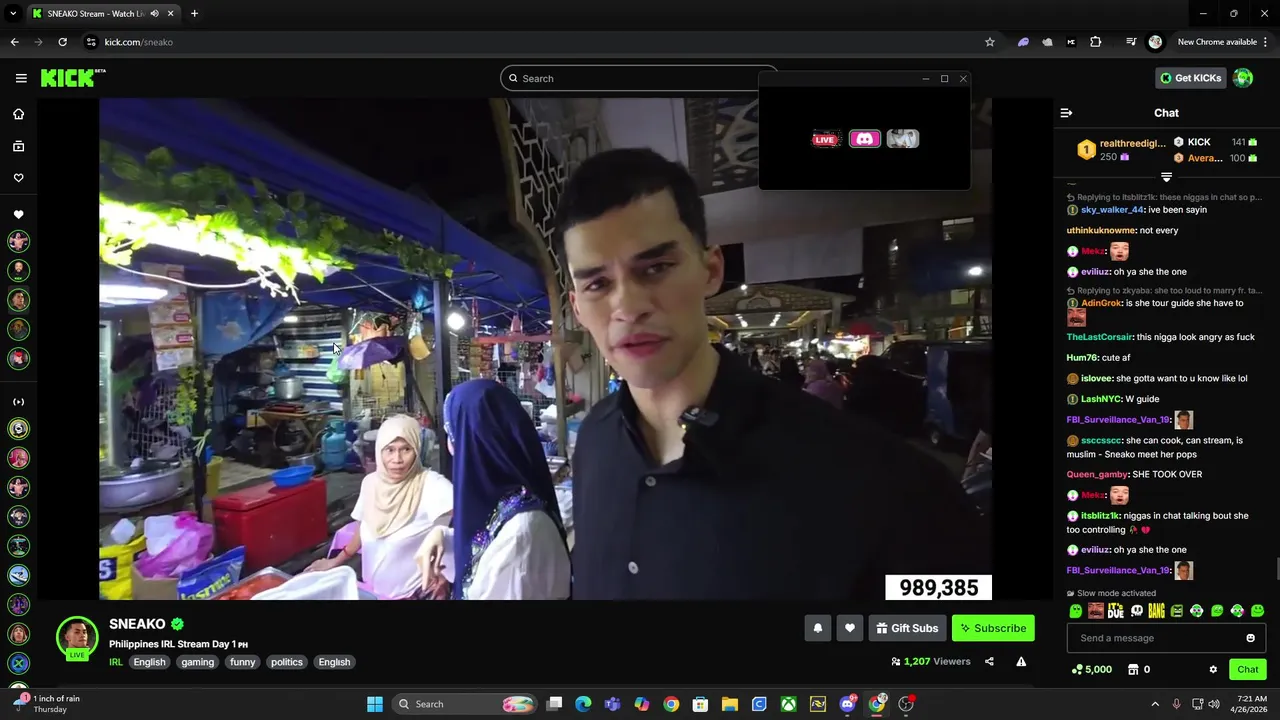Open the emoji picker in chat input

(x=1250, y=638)
